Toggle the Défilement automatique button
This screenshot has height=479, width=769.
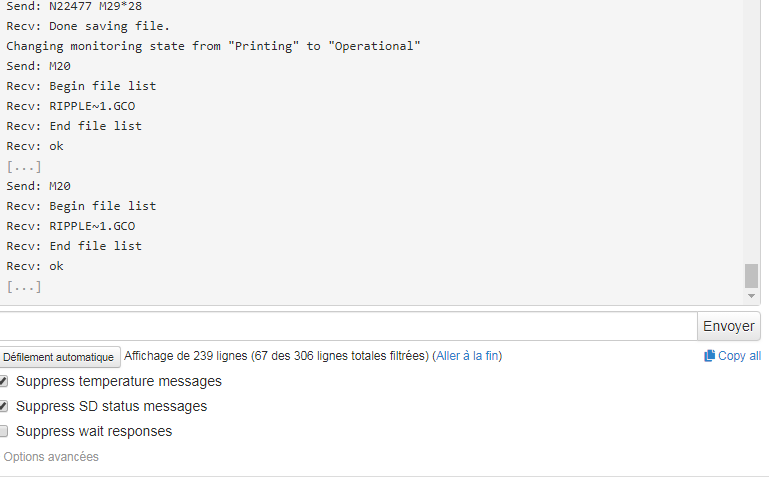[x=59, y=357]
